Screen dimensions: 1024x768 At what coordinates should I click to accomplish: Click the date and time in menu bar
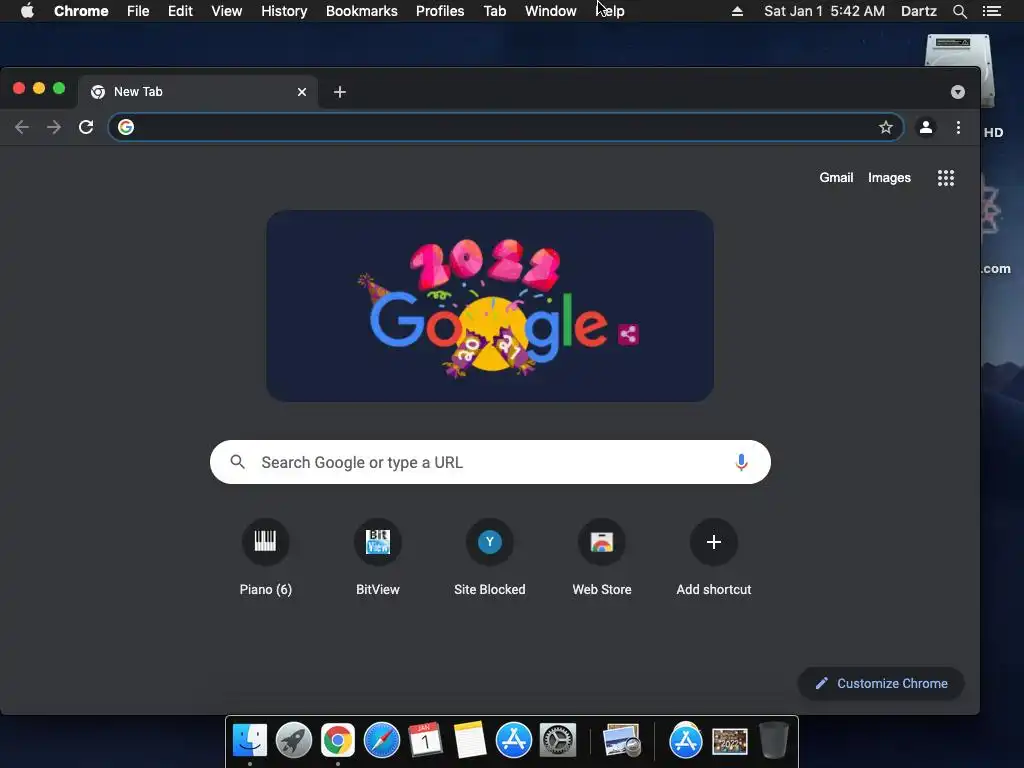click(824, 11)
